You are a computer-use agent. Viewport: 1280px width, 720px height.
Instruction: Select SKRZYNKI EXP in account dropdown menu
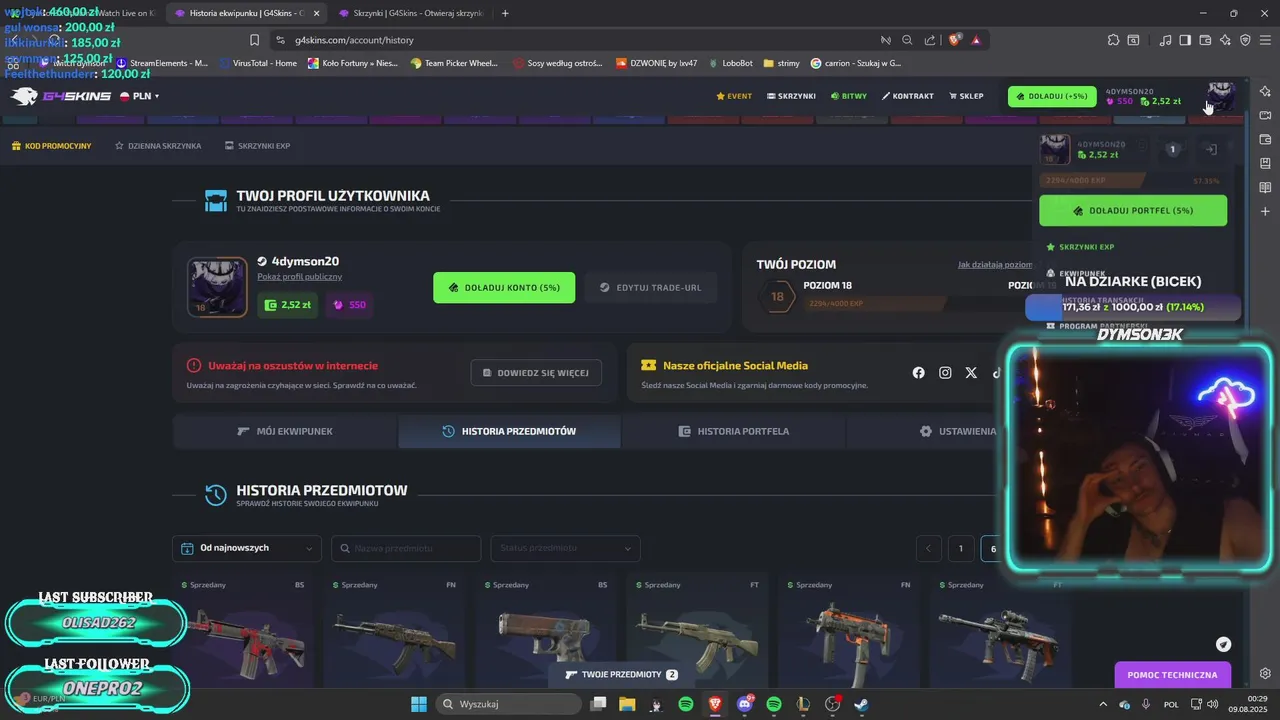[1080, 246]
